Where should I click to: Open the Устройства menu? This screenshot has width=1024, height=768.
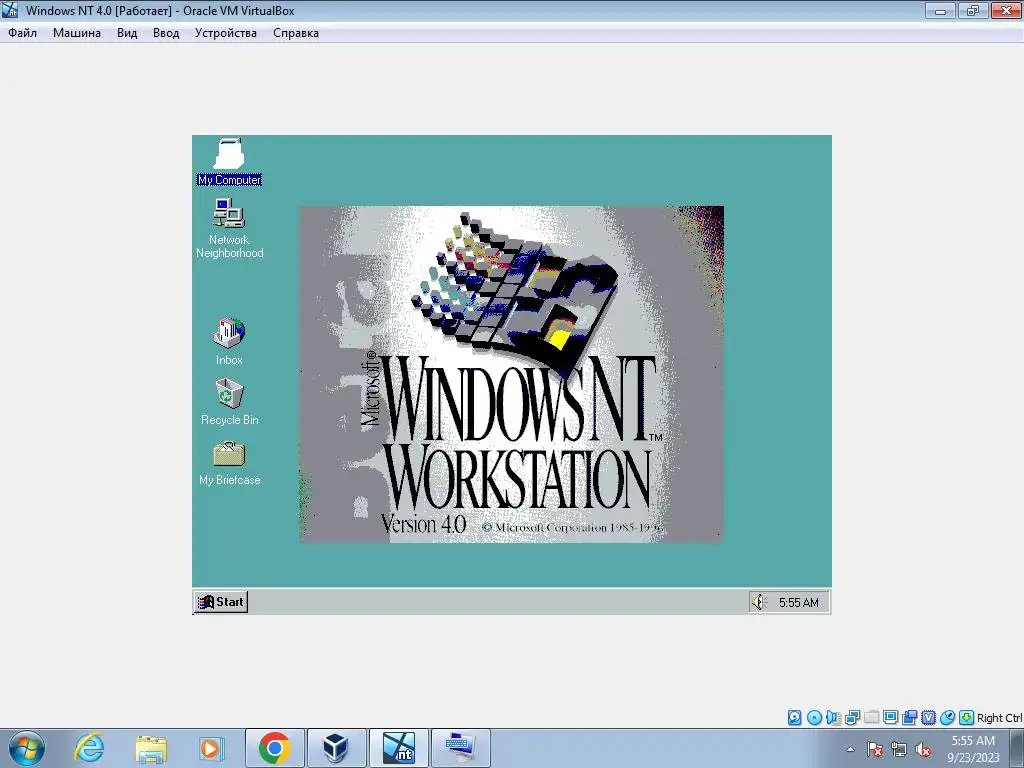(x=225, y=33)
